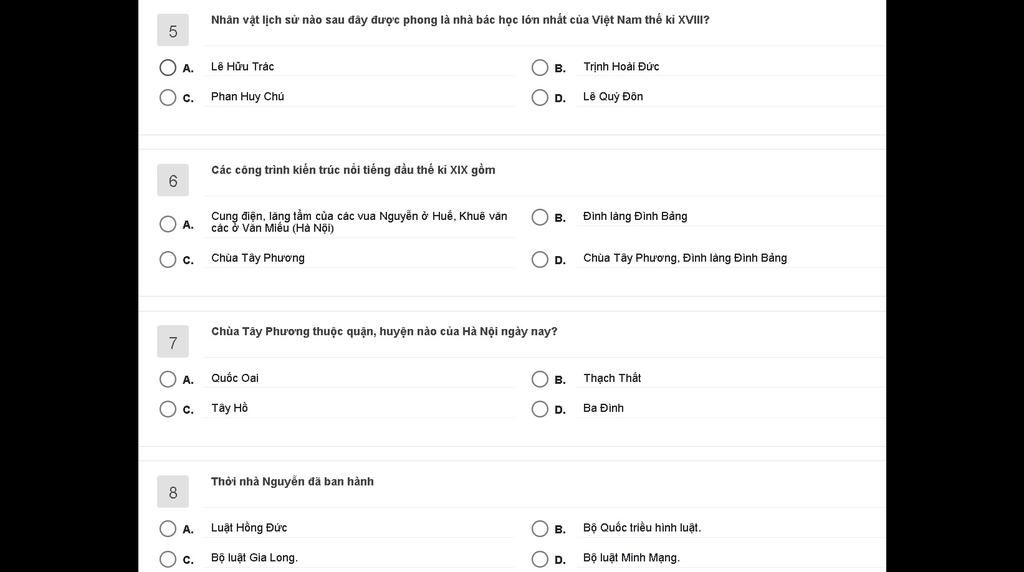This screenshot has width=1024, height=572.
Task: Select option B Đình làng Đình Bảng
Action: [540, 217]
